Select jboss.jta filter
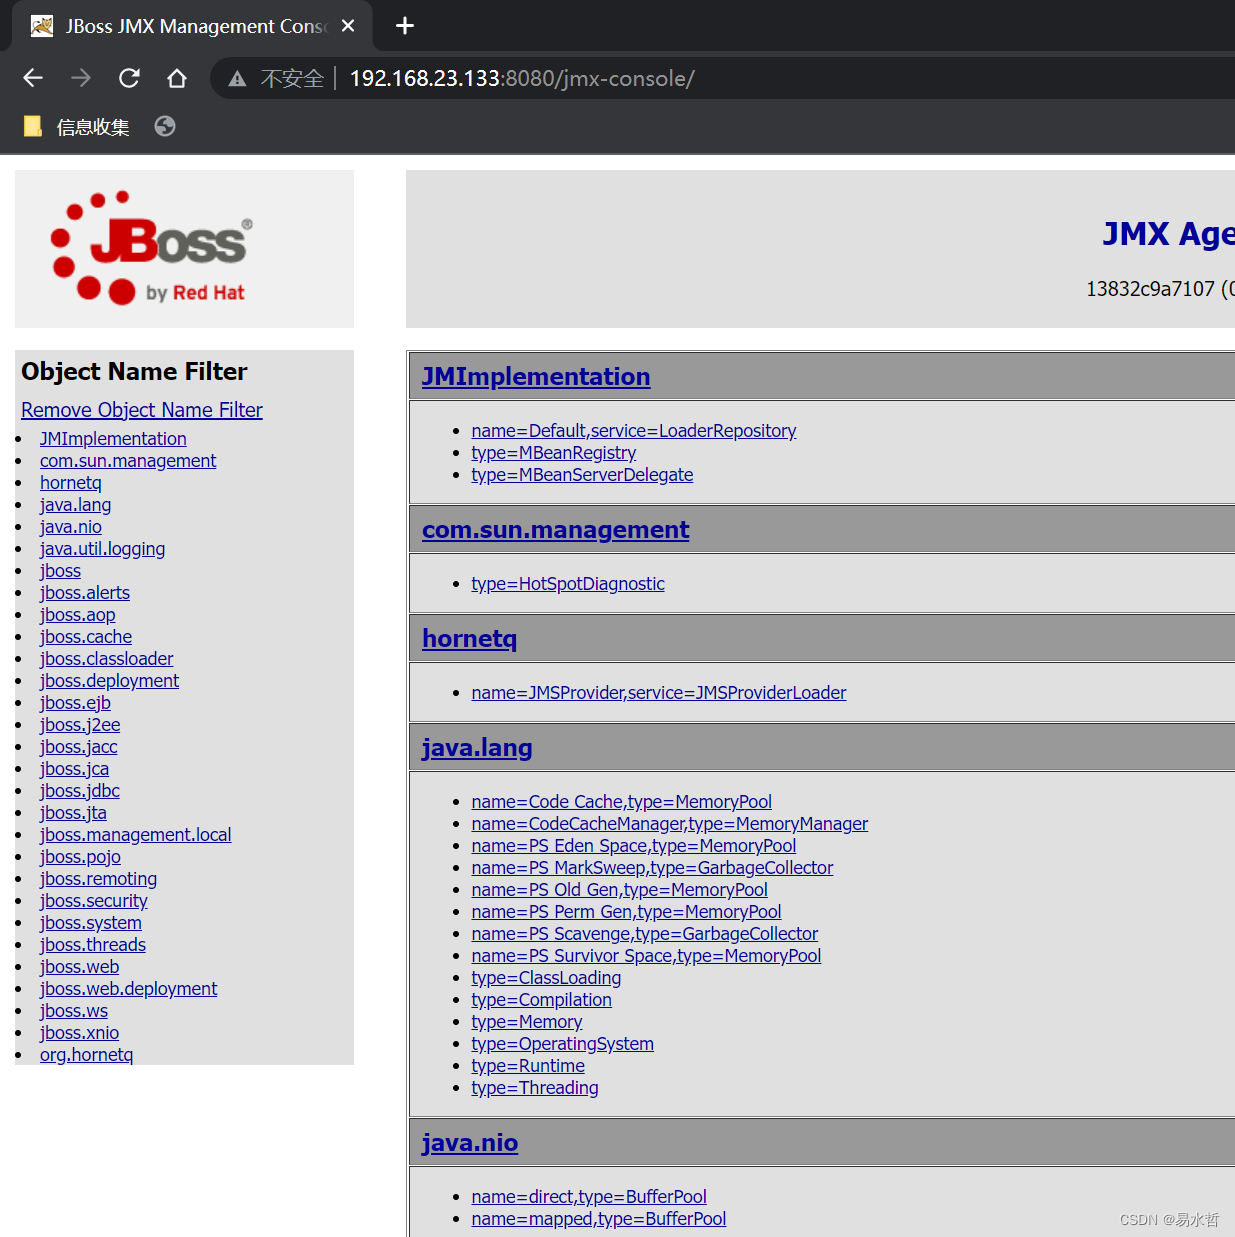 73,813
